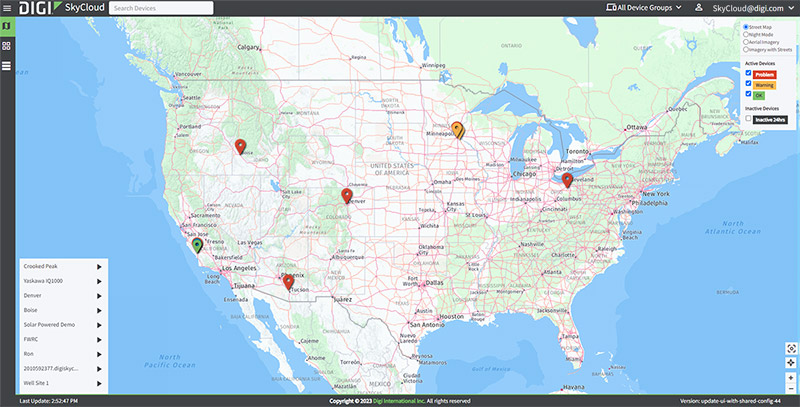Screen dimensions: 800x407
Task: Click the Search Devices input field
Action: click(161, 8)
